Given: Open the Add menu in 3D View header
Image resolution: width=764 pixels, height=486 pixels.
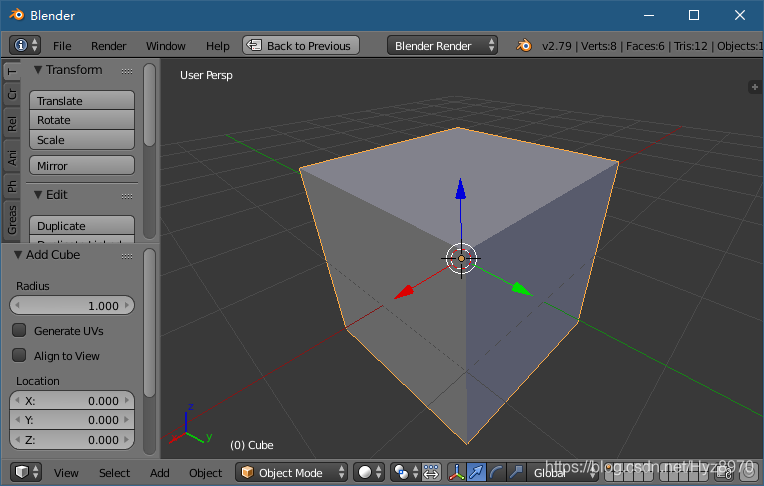Looking at the screenshot, I should (x=159, y=473).
